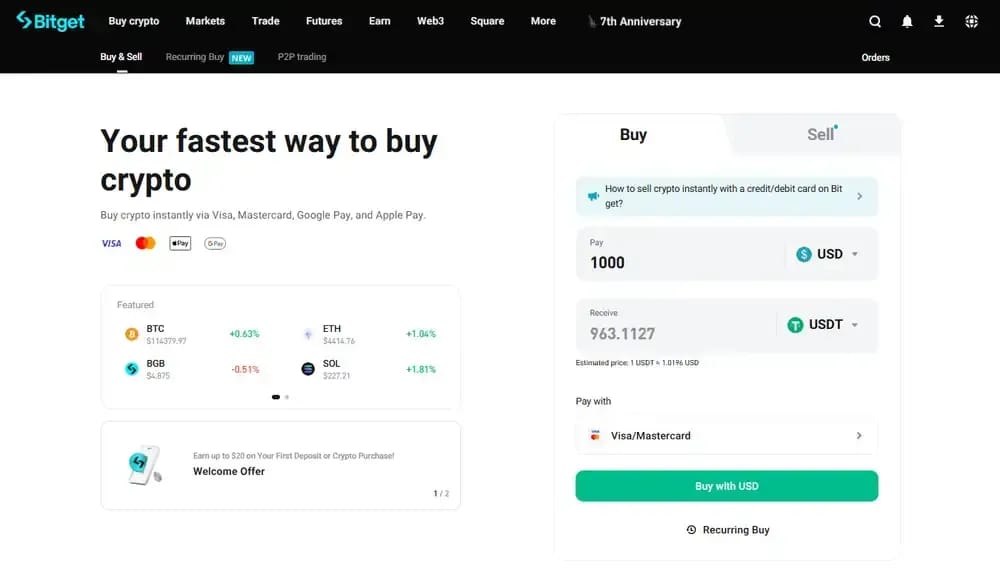Open the language globe icon

tap(971, 21)
